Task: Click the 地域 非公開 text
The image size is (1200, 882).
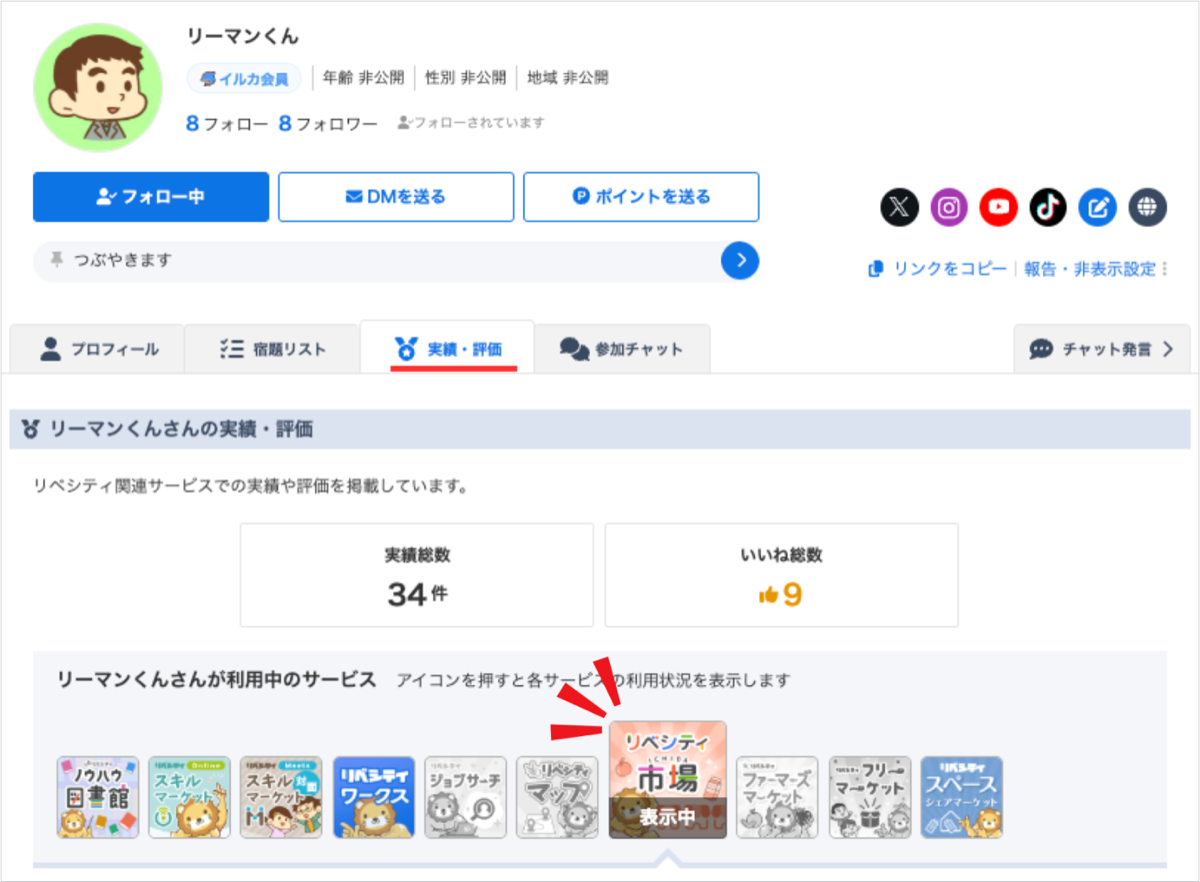Action: [568, 78]
